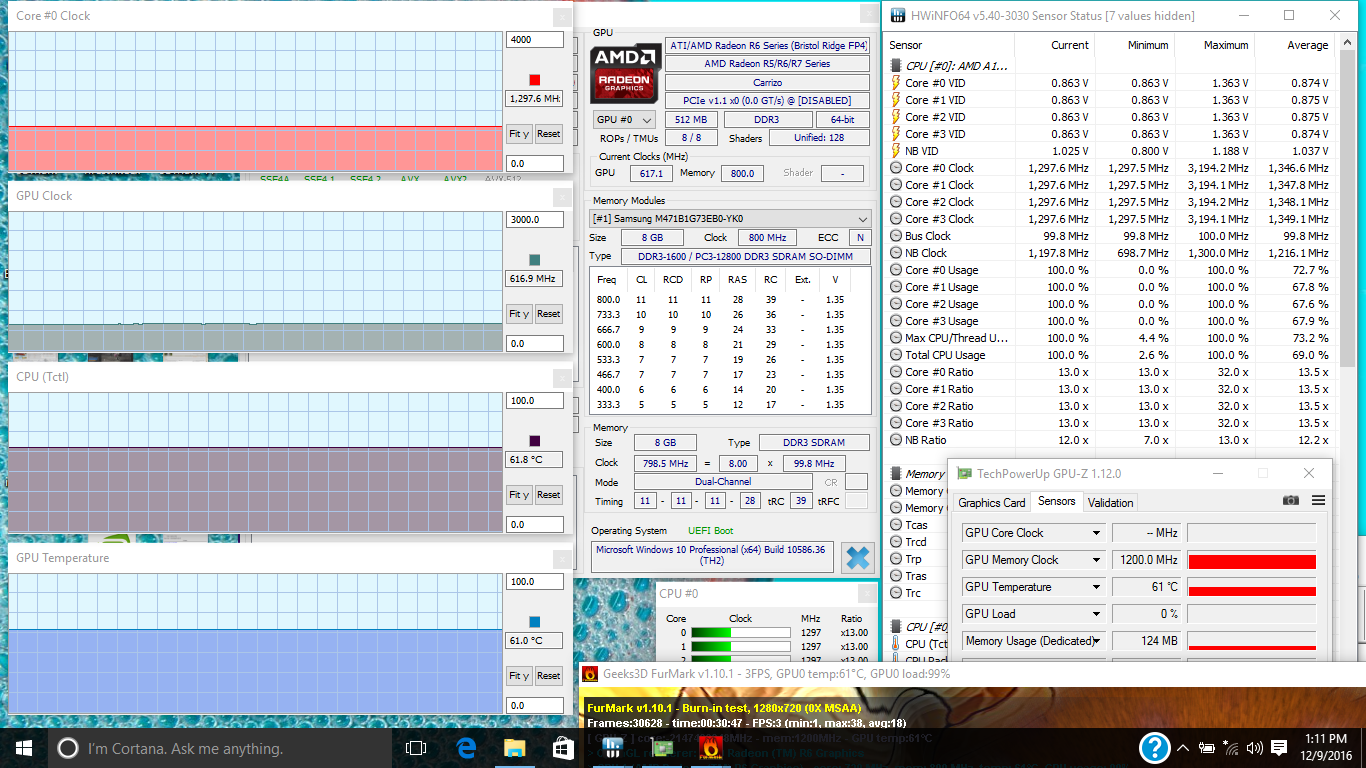Open the GPU Load sensor dropdown
The height and width of the screenshot is (768, 1366).
(x=1034, y=614)
